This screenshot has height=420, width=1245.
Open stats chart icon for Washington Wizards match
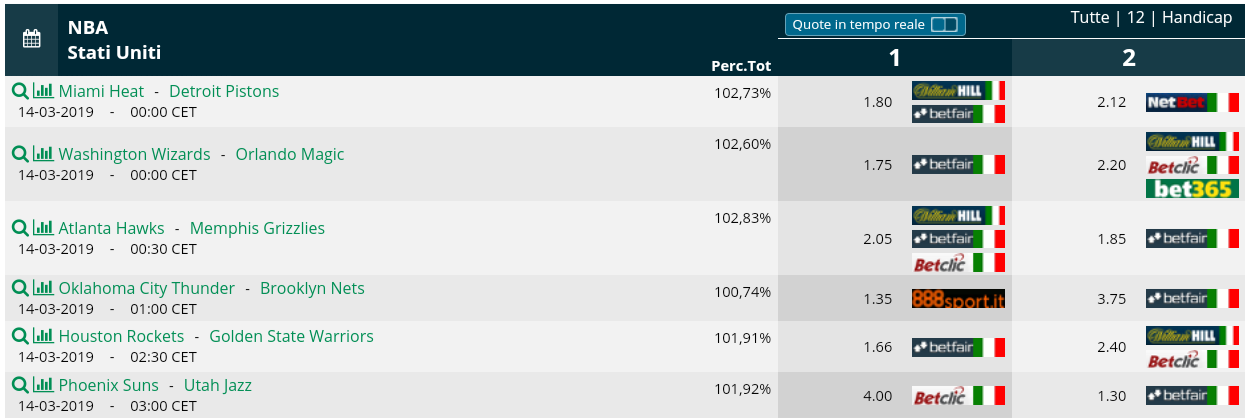tap(43, 154)
